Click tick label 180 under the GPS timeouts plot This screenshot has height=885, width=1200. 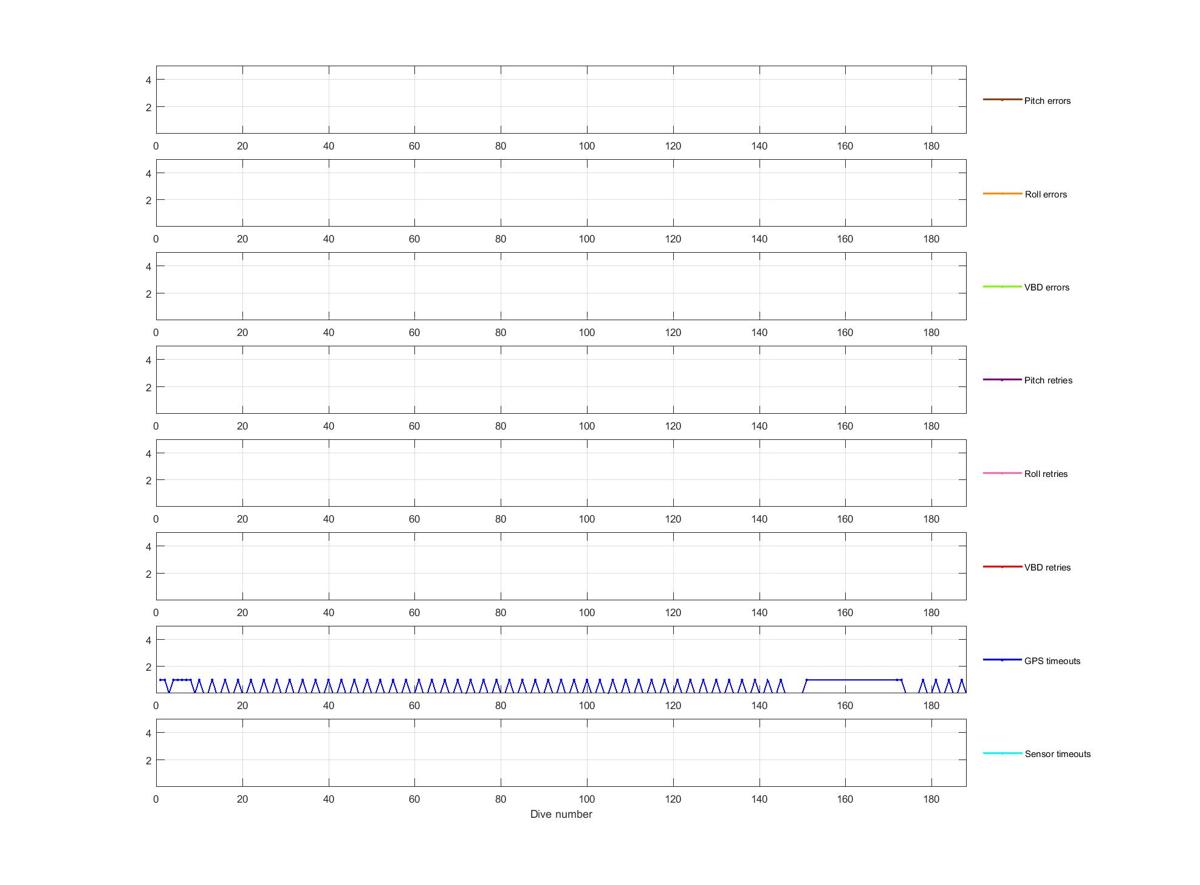click(932, 706)
